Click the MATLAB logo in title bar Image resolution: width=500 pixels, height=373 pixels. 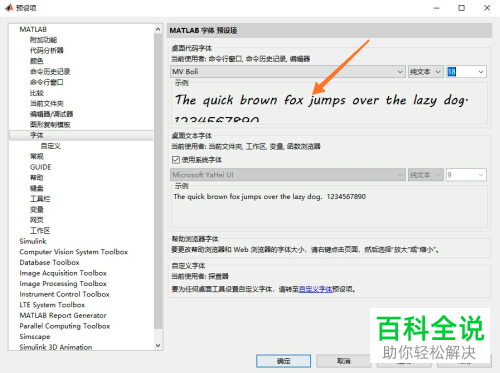(9, 8)
